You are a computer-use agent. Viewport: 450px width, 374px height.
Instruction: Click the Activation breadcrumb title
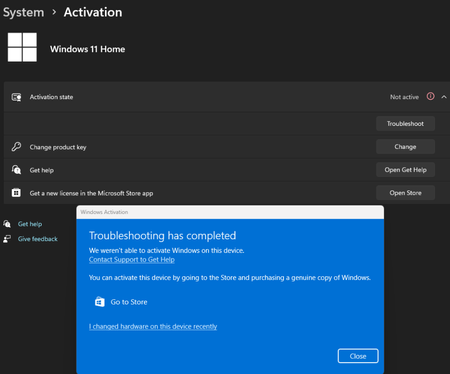pos(93,13)
